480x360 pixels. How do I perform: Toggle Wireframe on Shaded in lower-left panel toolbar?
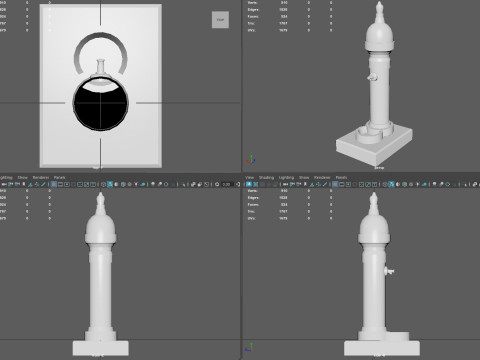click(x=123, y=184)
